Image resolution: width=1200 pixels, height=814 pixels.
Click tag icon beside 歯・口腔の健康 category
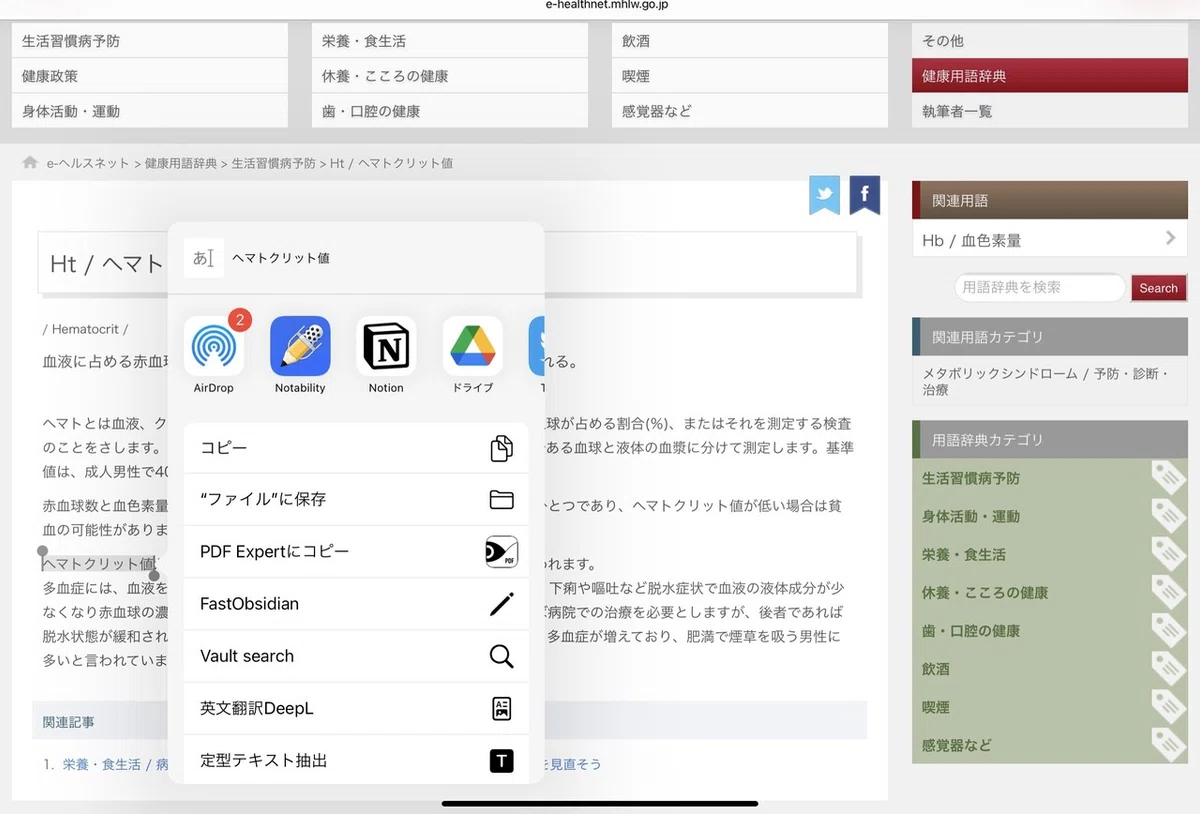tap(1168, 631)
